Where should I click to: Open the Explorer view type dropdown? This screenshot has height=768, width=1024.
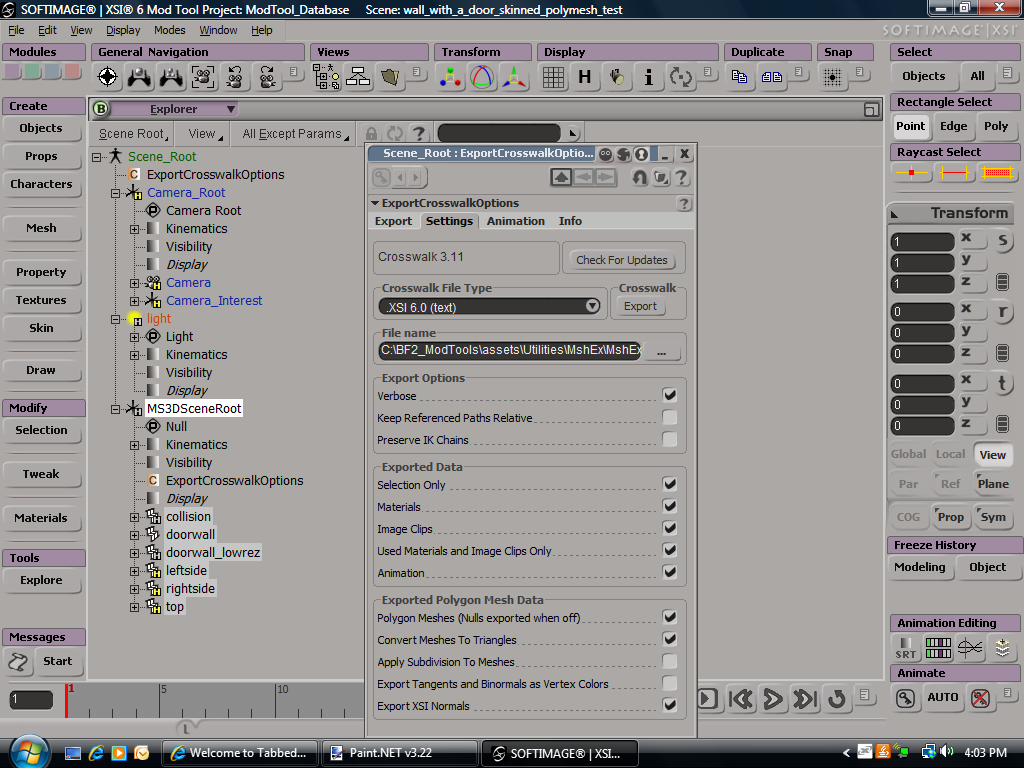coord(172,108)
